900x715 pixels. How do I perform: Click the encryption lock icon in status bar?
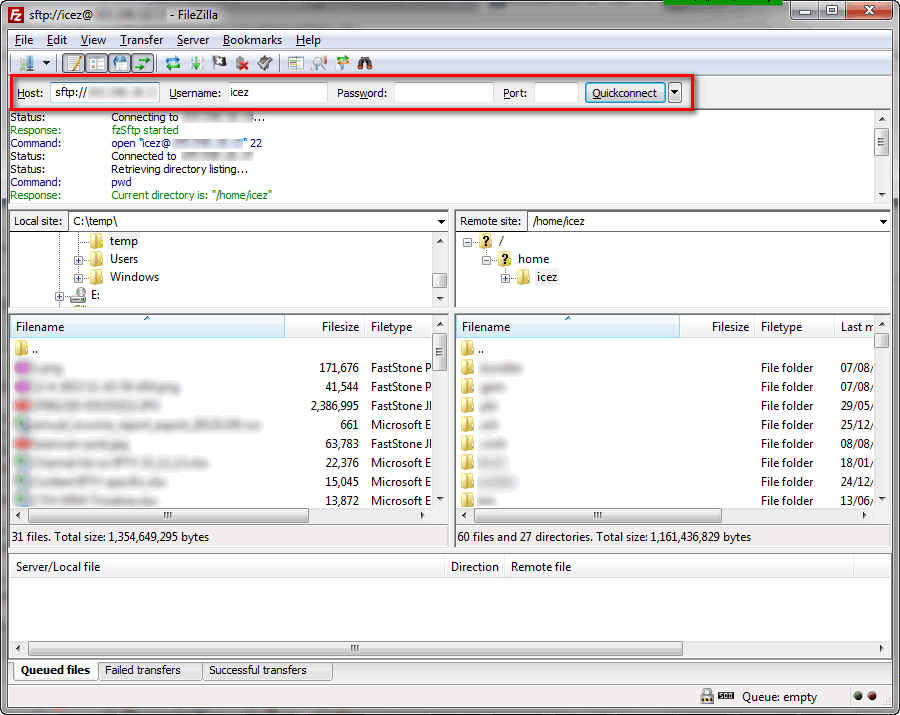pyautogui.click(x=707, y=696)
